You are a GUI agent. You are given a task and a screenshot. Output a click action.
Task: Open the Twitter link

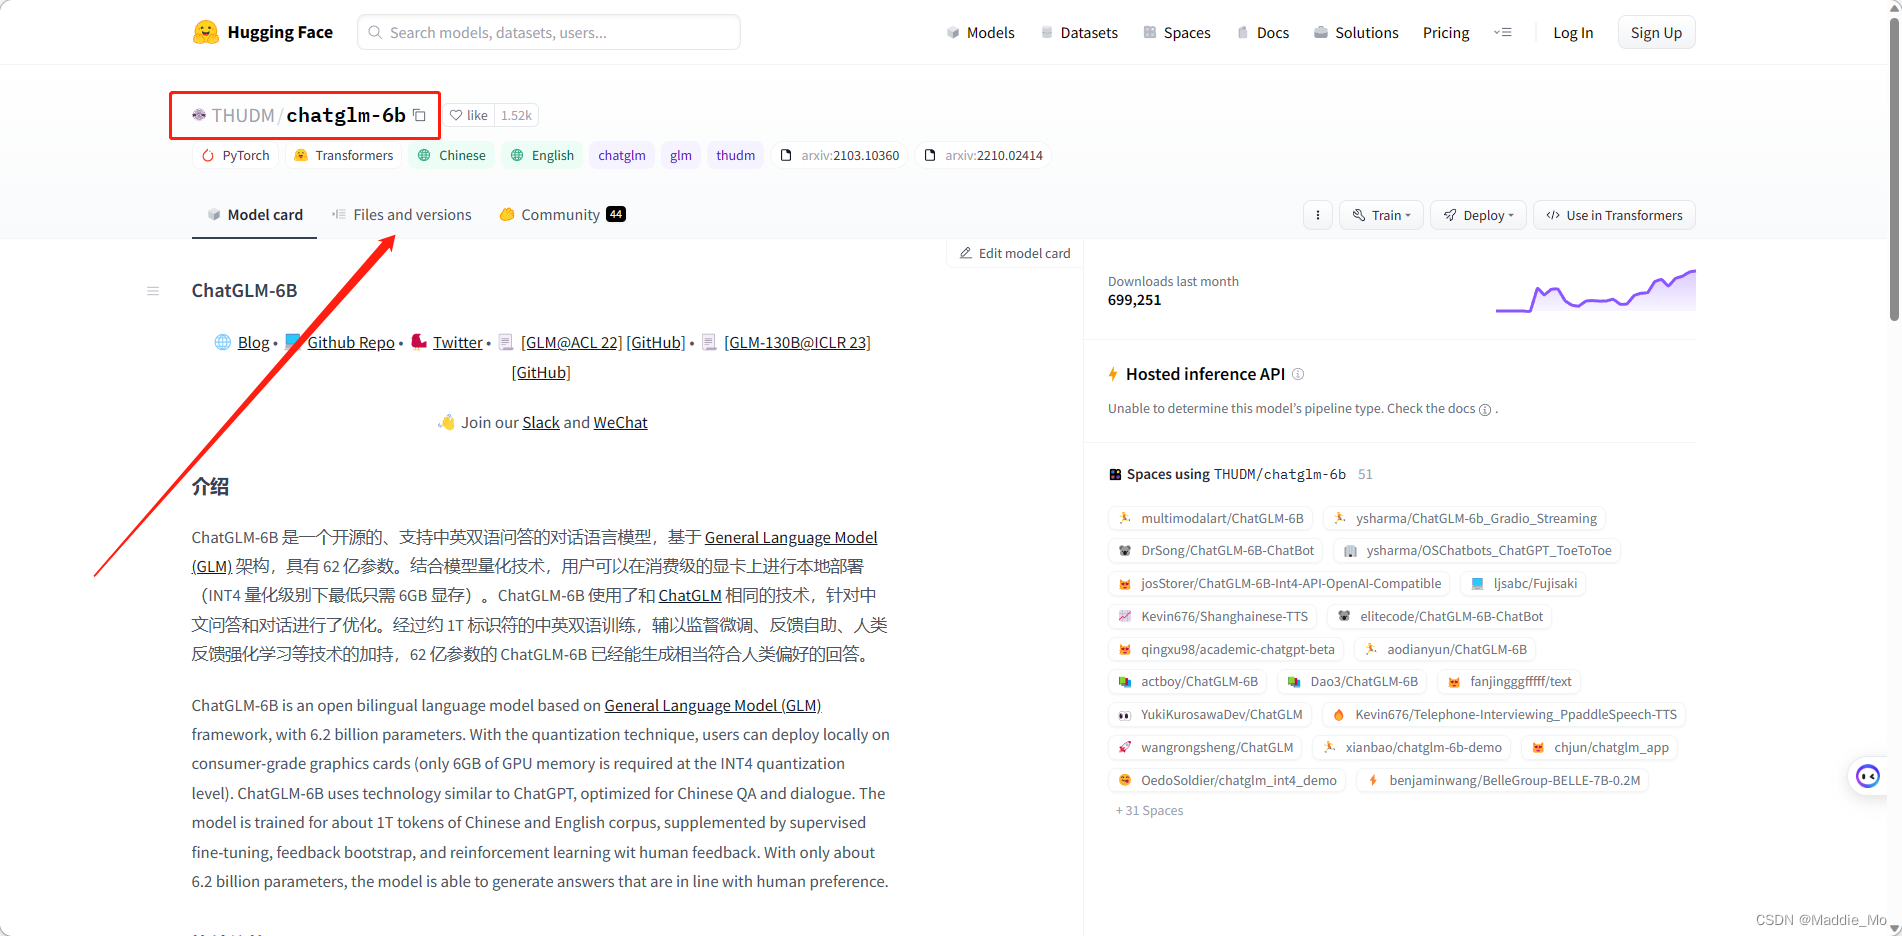[x=458, y=343]
